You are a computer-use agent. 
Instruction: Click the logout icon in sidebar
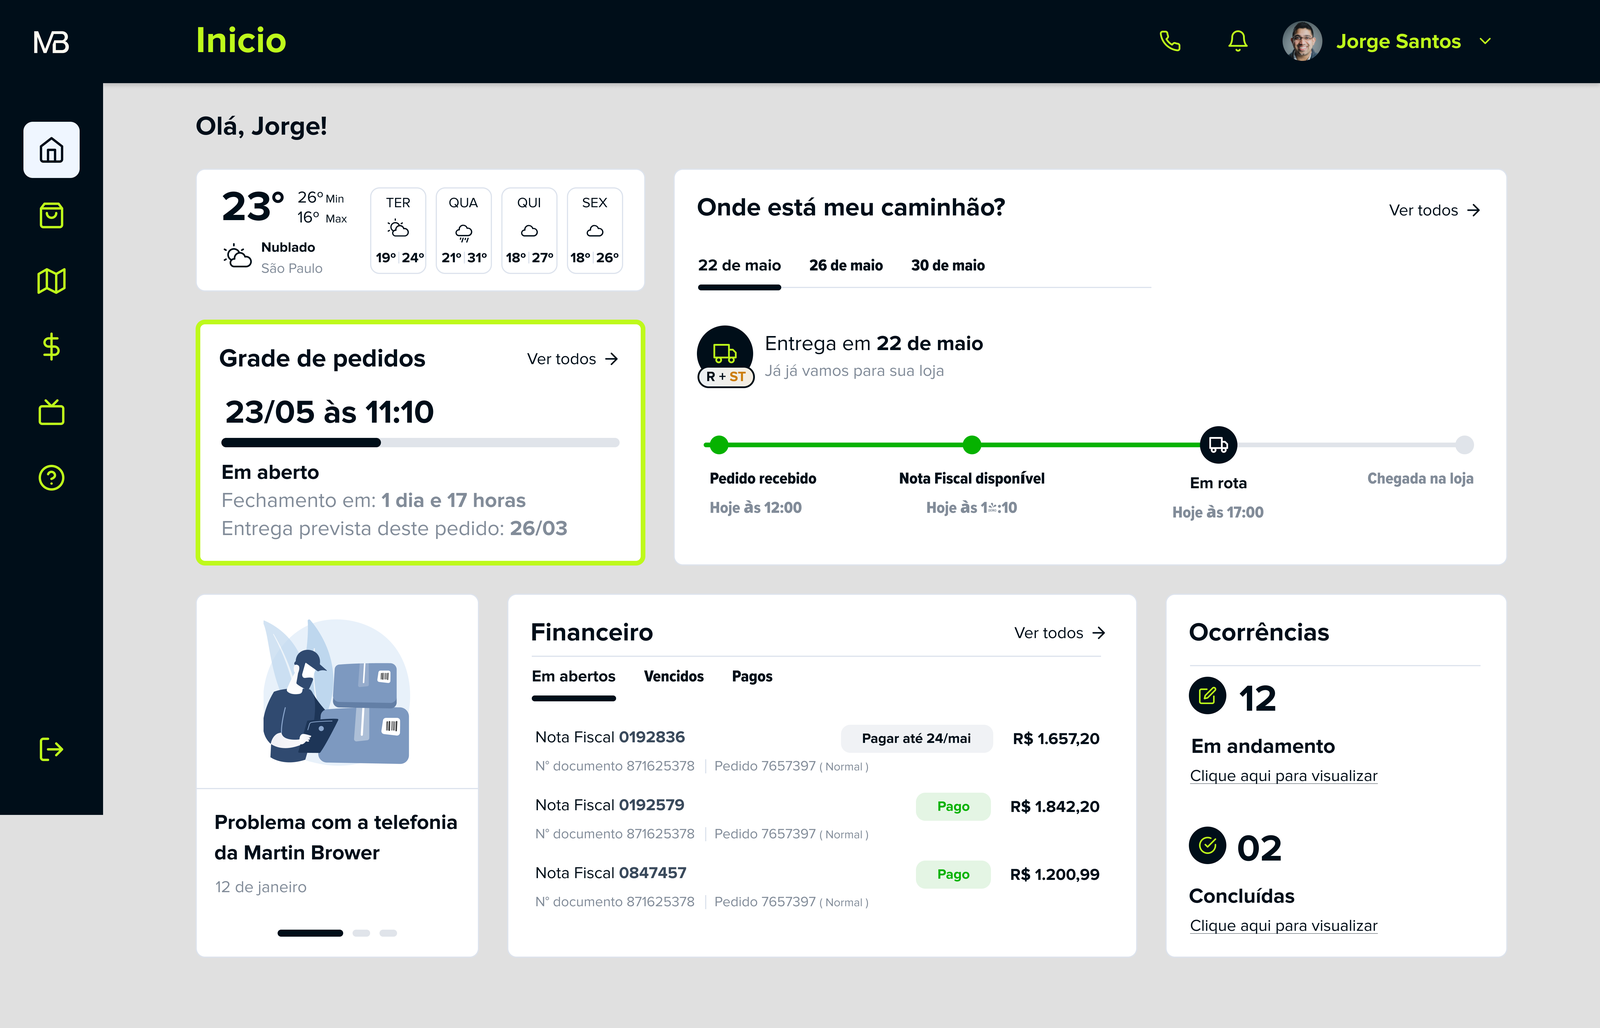click(51, 749)
